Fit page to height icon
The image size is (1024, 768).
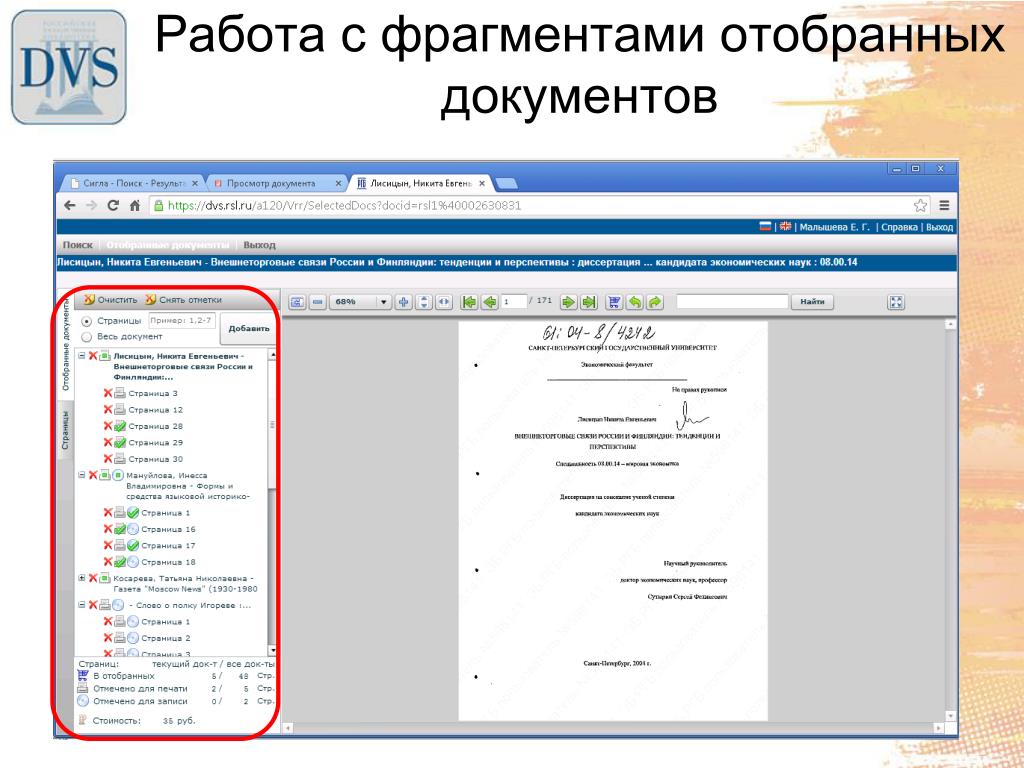pyautogui.click(x=424, y=302)
